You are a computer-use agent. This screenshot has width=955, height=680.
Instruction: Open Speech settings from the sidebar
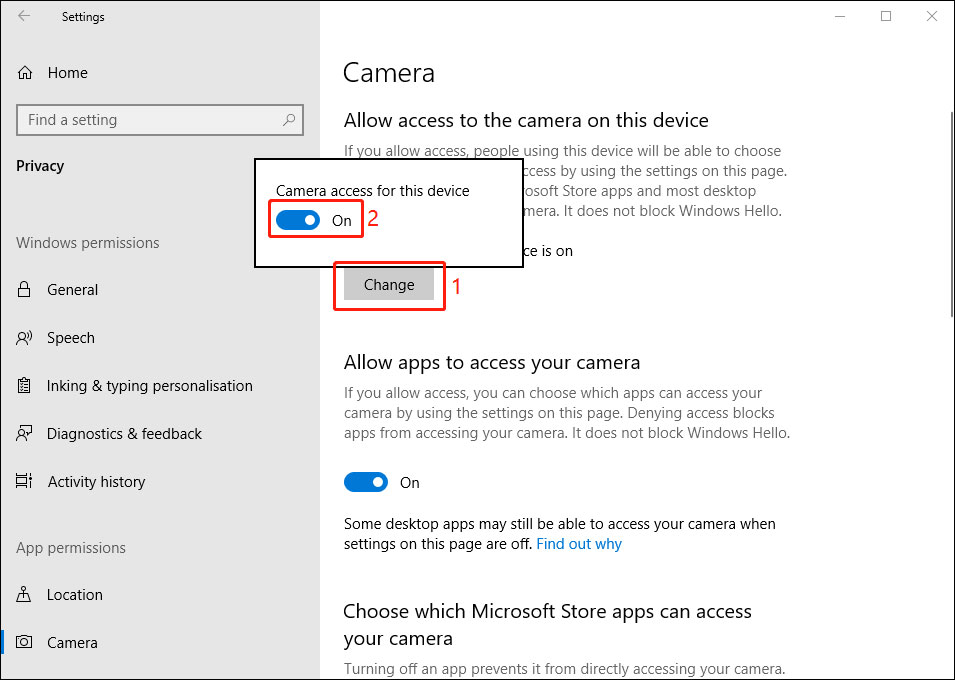tap(70, 337)
